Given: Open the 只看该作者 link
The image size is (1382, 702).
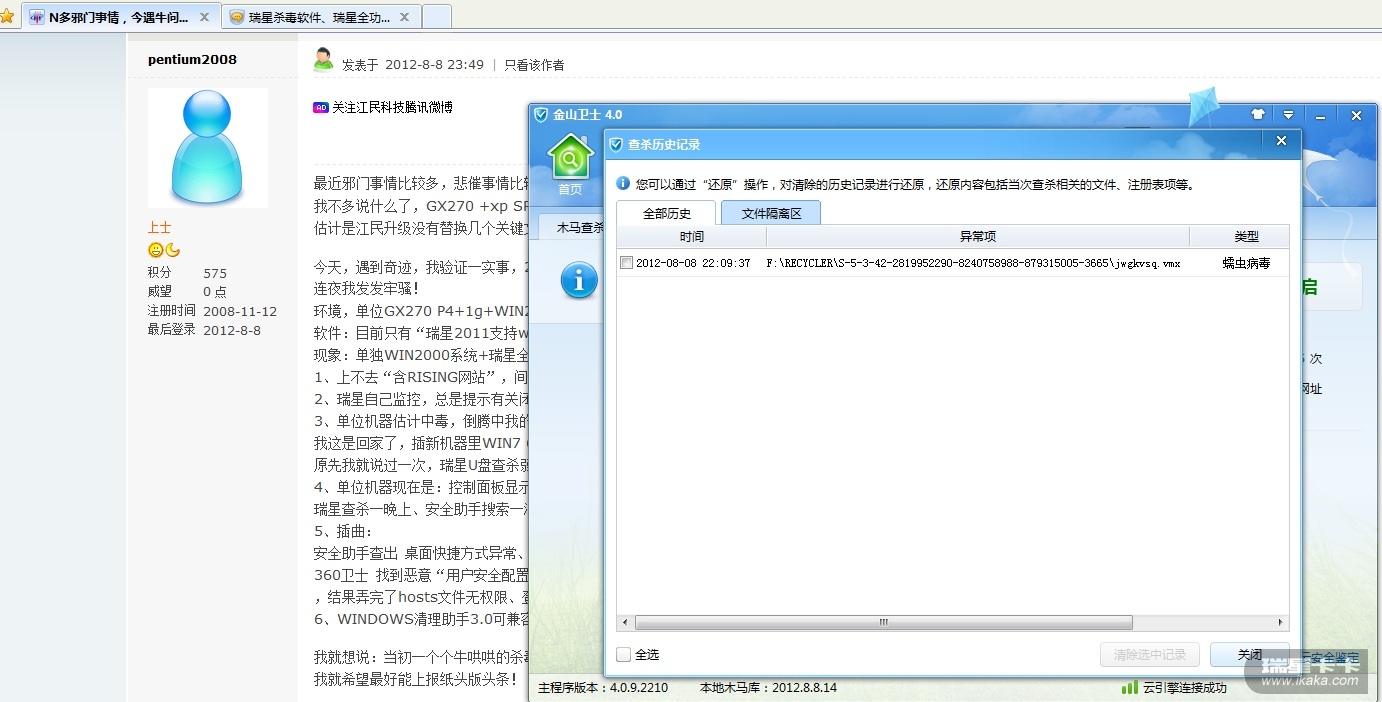Looking at the screenshot, I should (534, 65).
